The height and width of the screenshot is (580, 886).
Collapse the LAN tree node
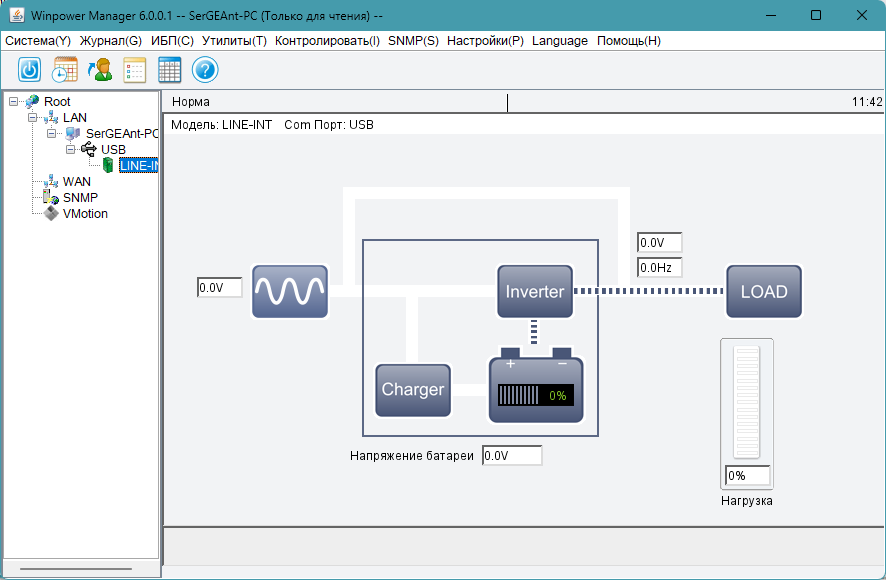(33, 118)
